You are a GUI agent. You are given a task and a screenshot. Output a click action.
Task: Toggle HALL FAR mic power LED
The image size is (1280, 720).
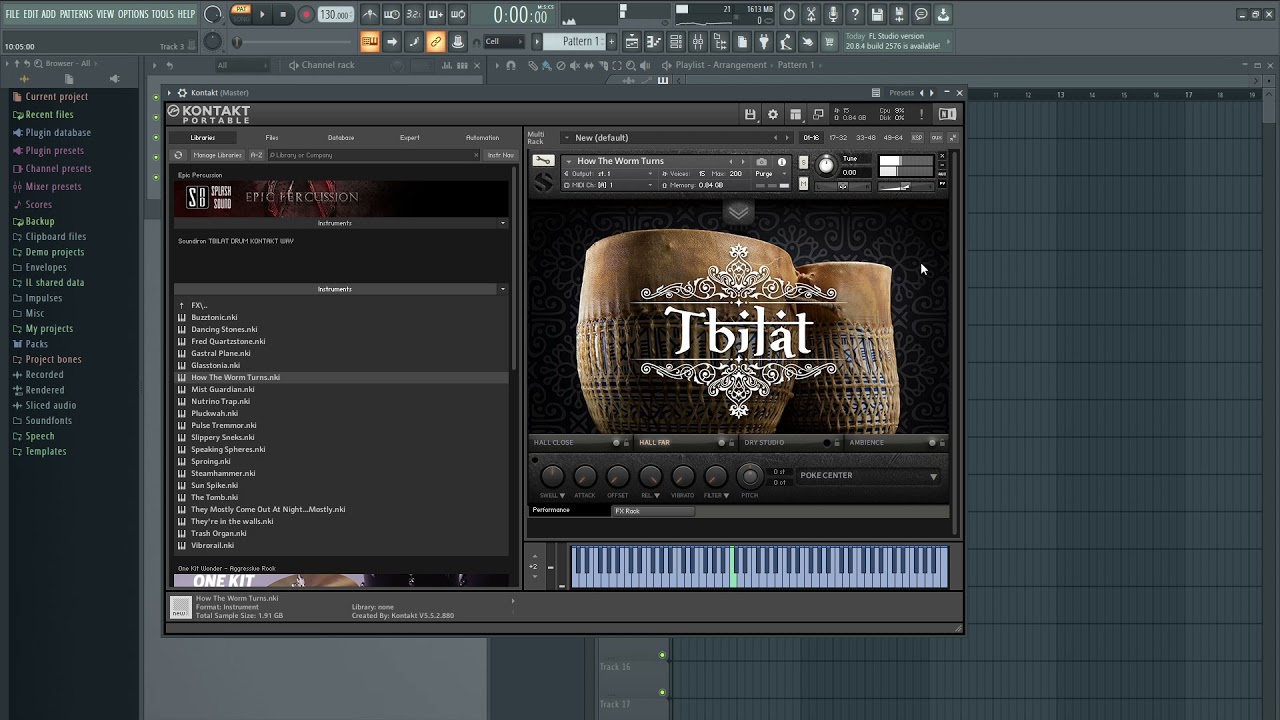[721, 442]
